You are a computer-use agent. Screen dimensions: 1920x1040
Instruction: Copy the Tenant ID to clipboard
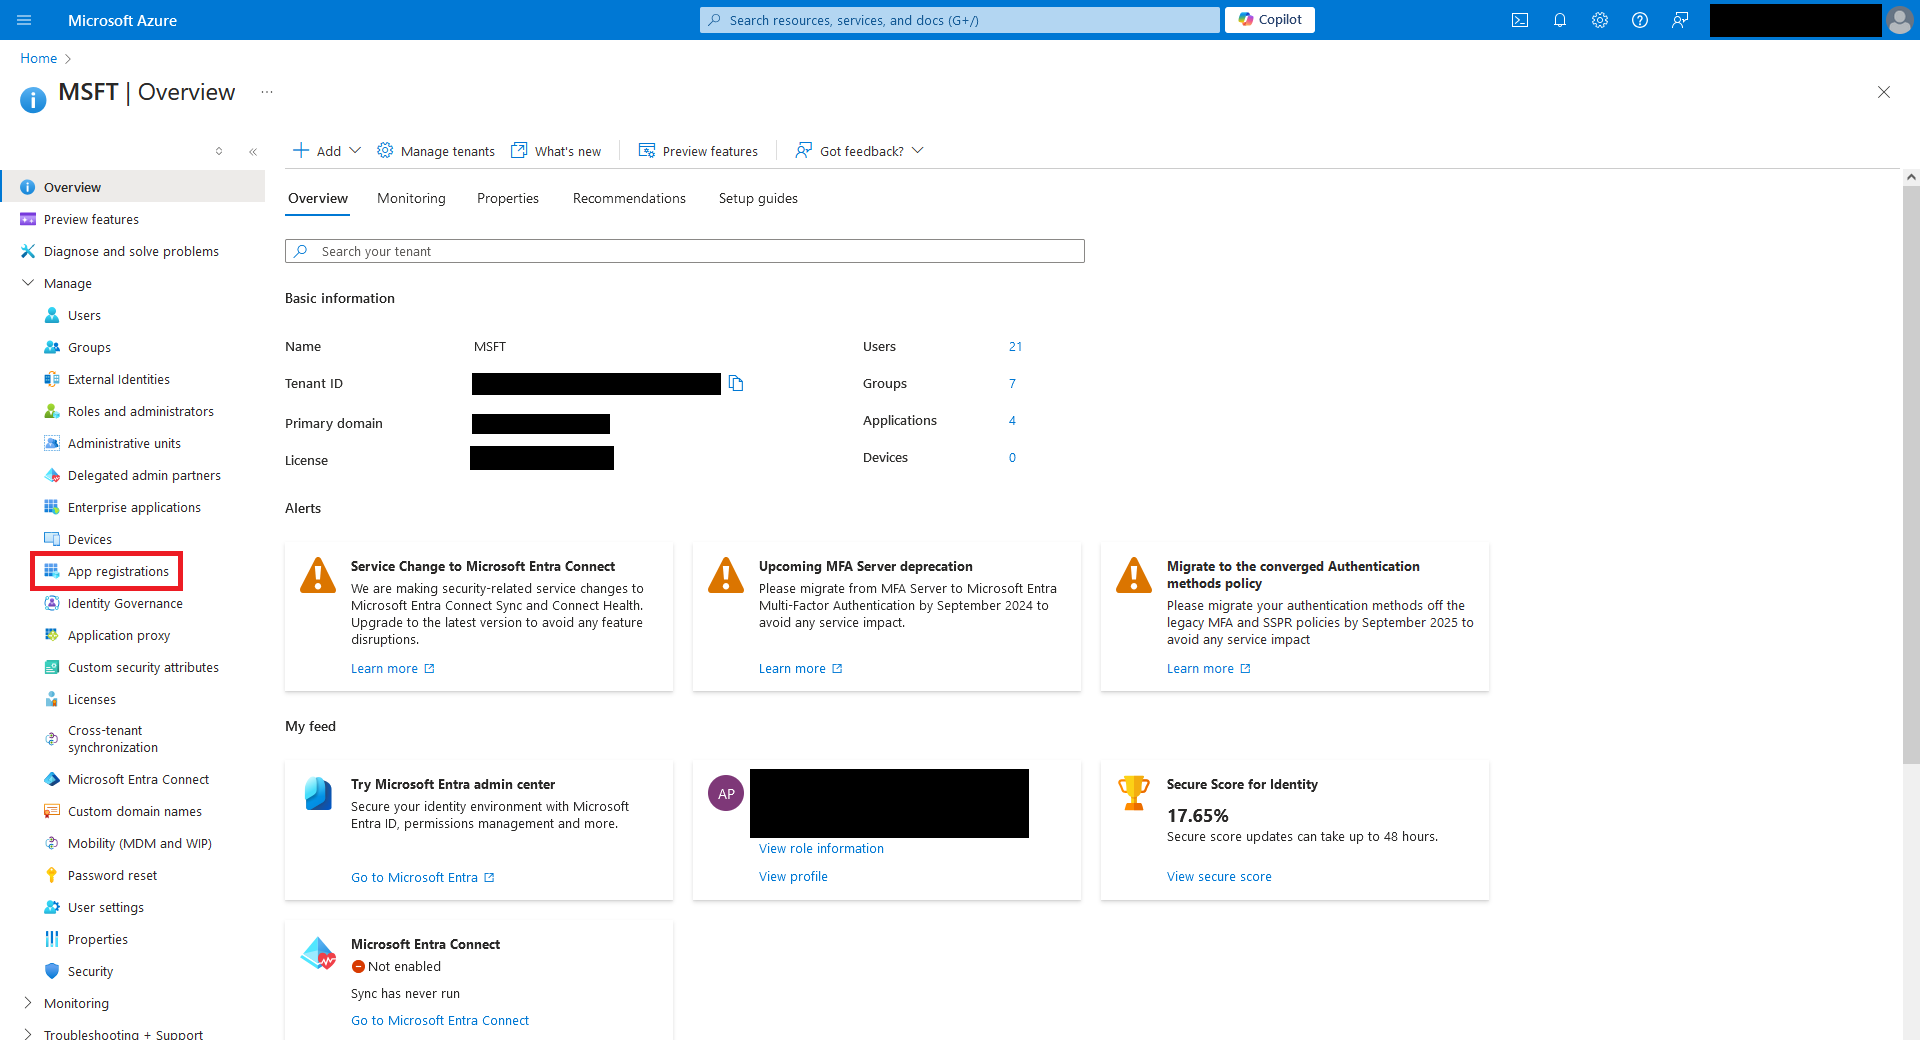coord(736,384)
